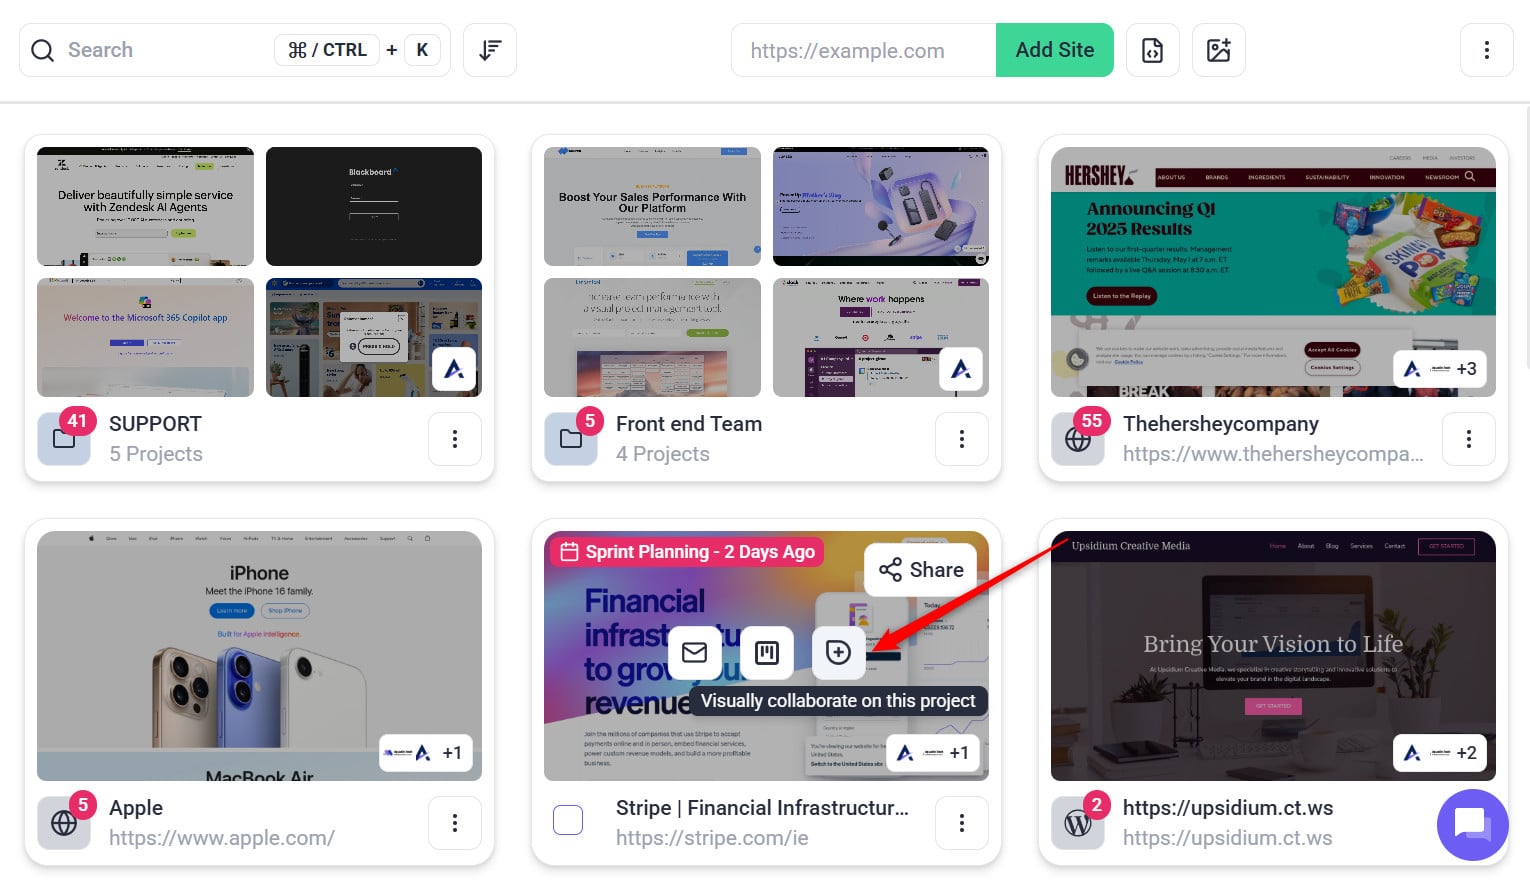Click the Add Site button
Viewport: 1530px width, 884px height.
coord(1054,50)
